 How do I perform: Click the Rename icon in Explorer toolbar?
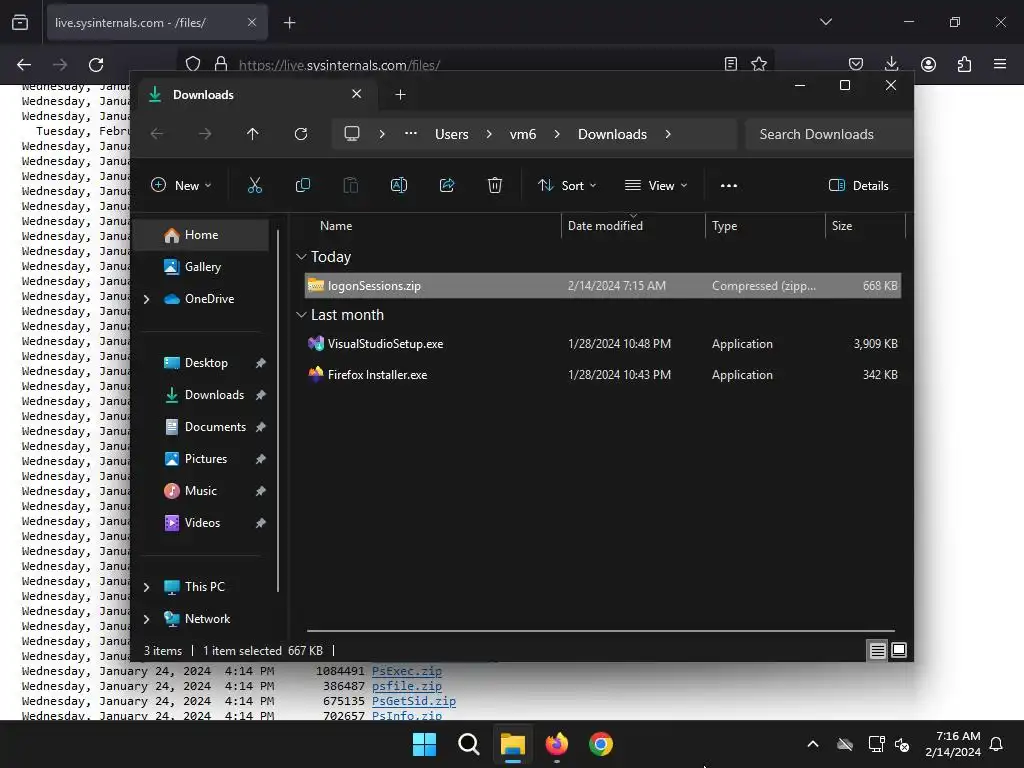[x=398, y=185]
